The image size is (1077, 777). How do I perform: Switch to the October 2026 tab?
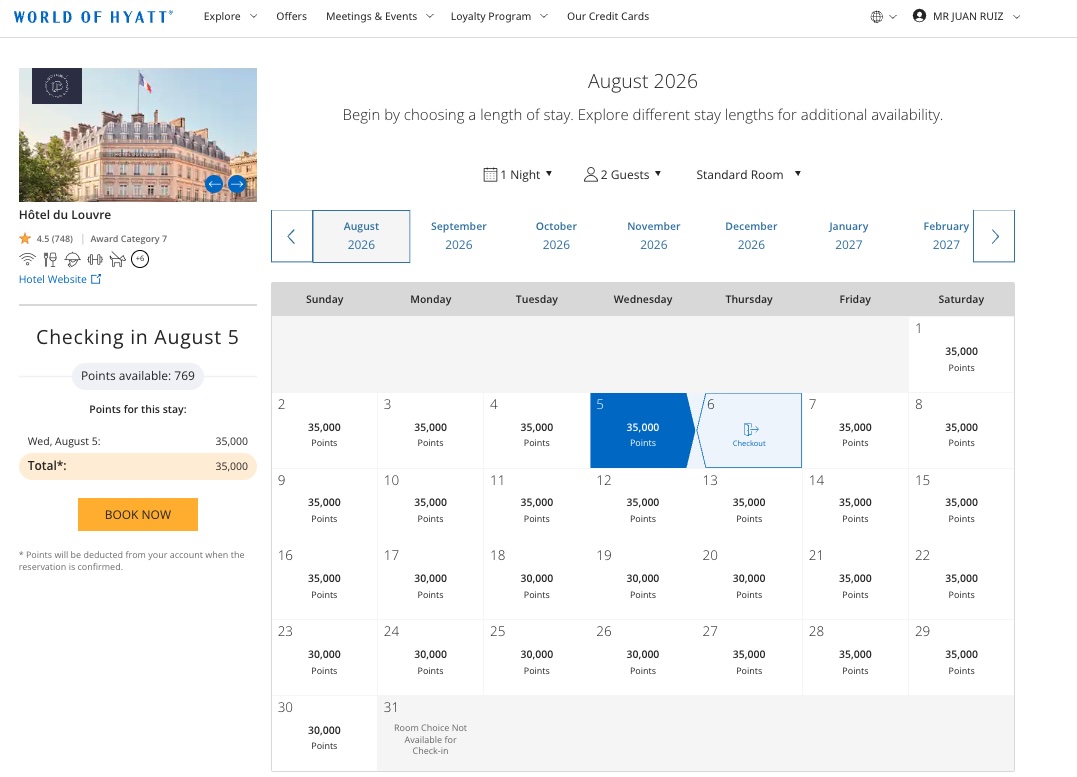(x=556, y=236)
